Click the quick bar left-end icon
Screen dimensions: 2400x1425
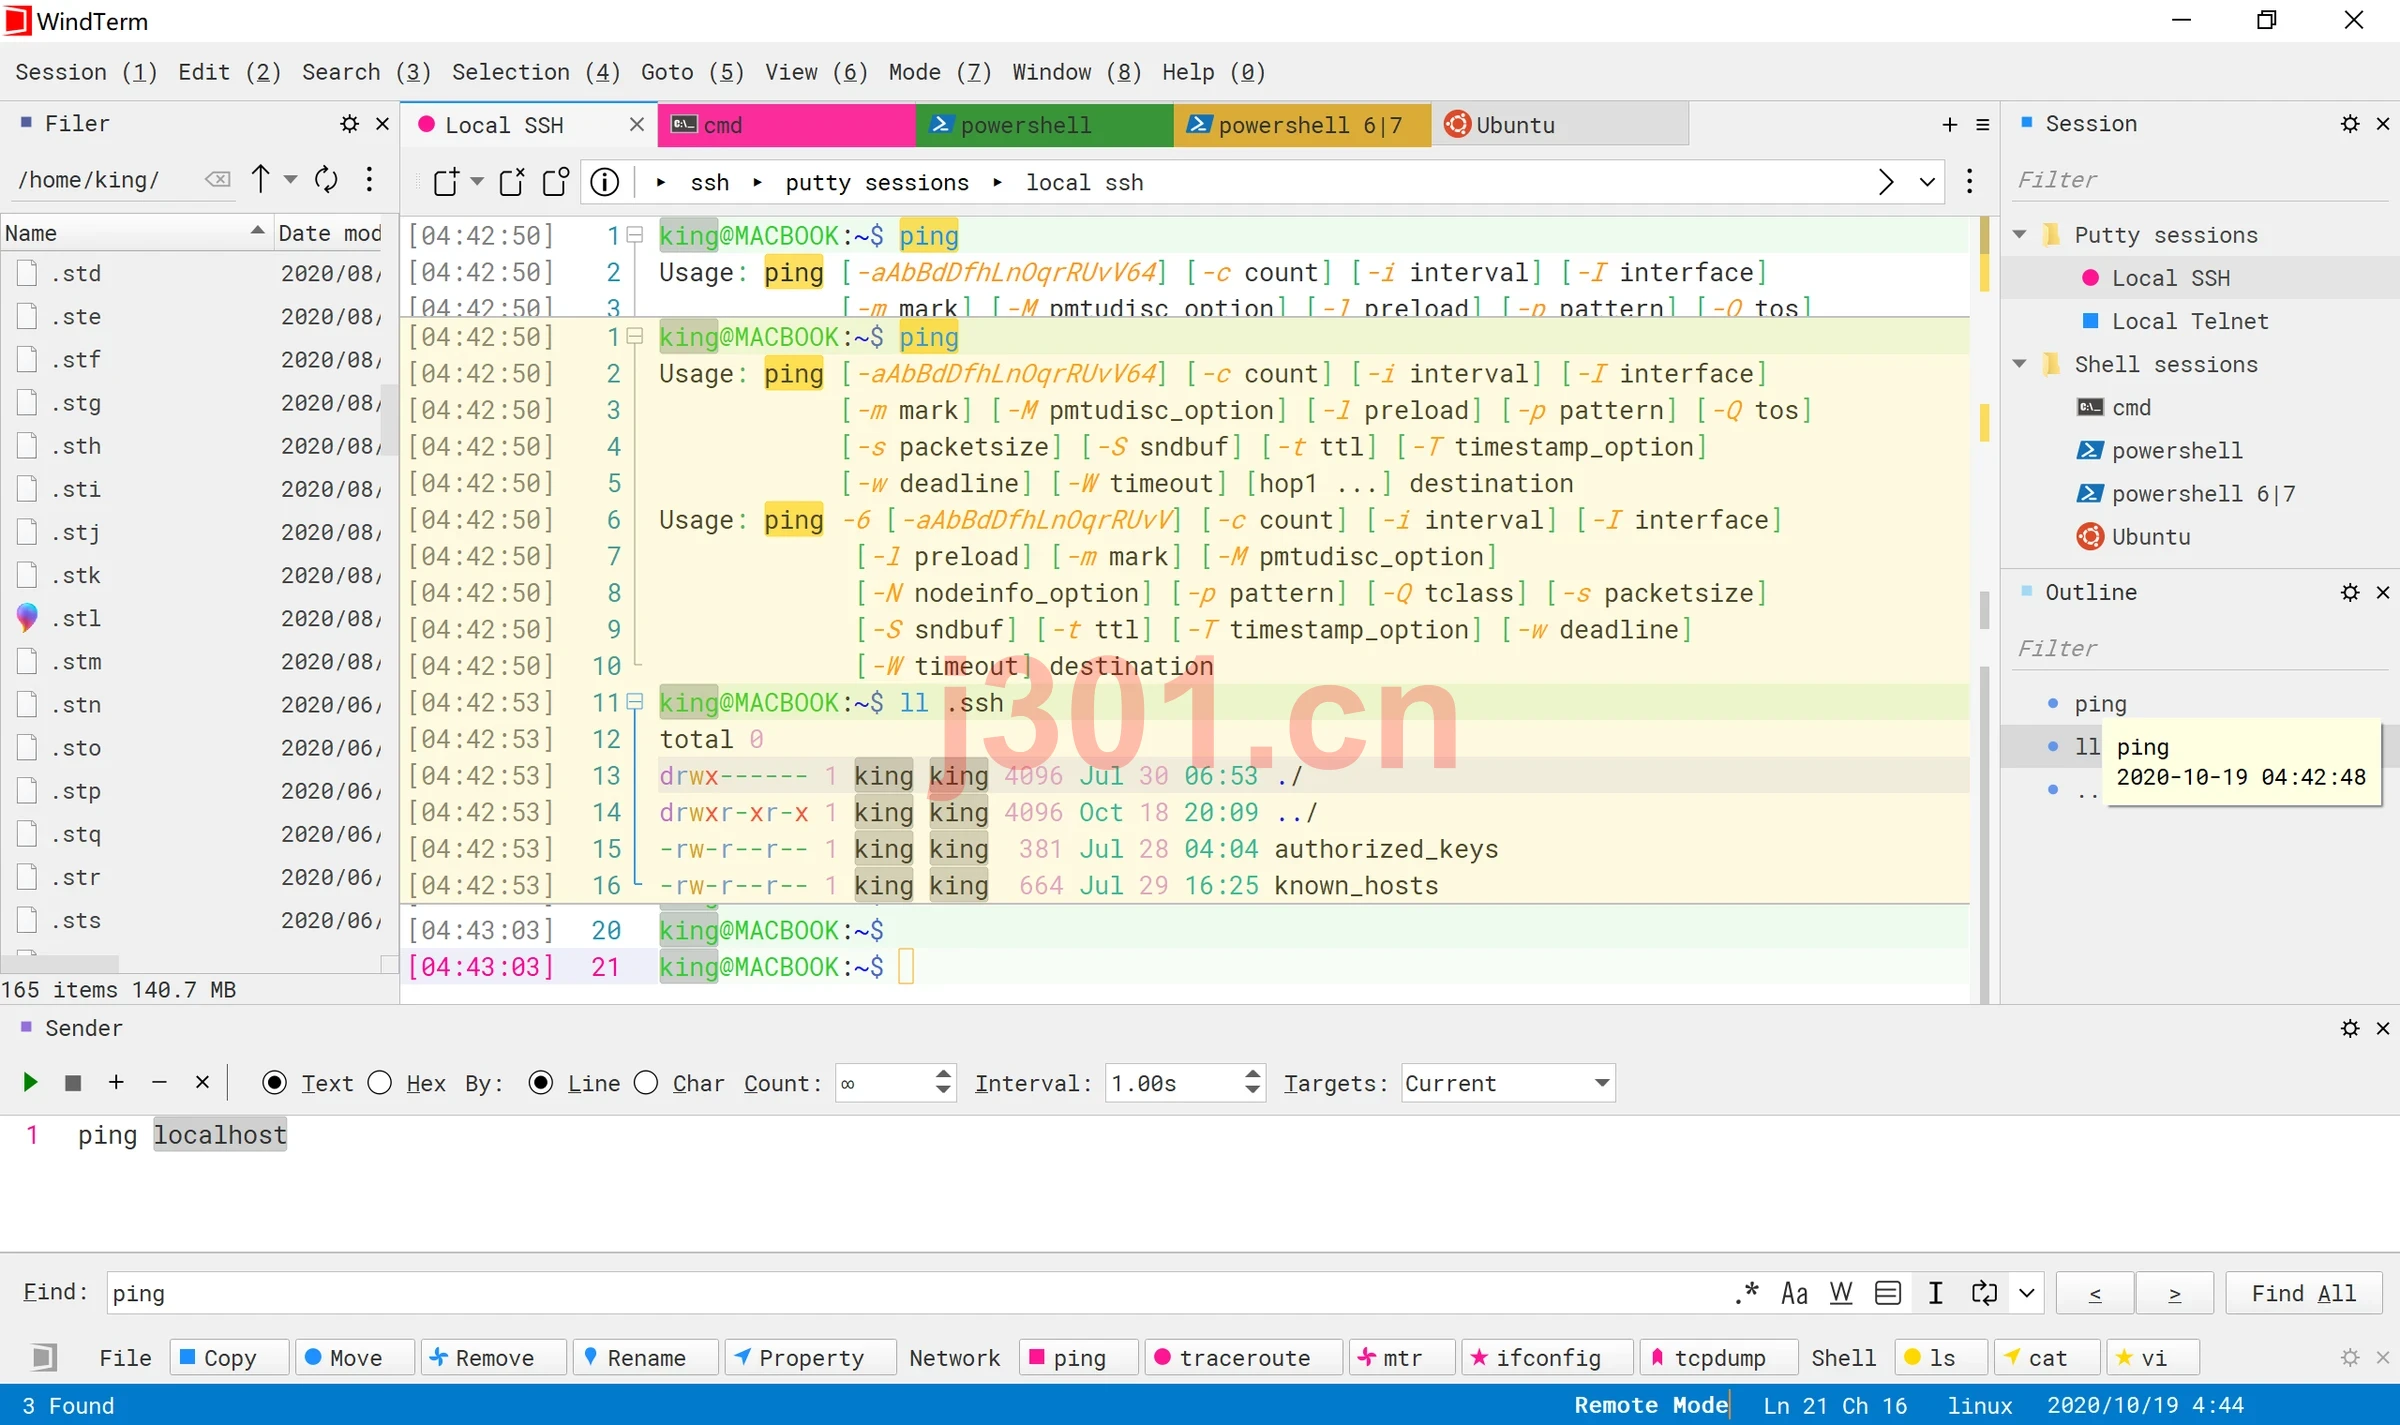[x=43, y=1357]
